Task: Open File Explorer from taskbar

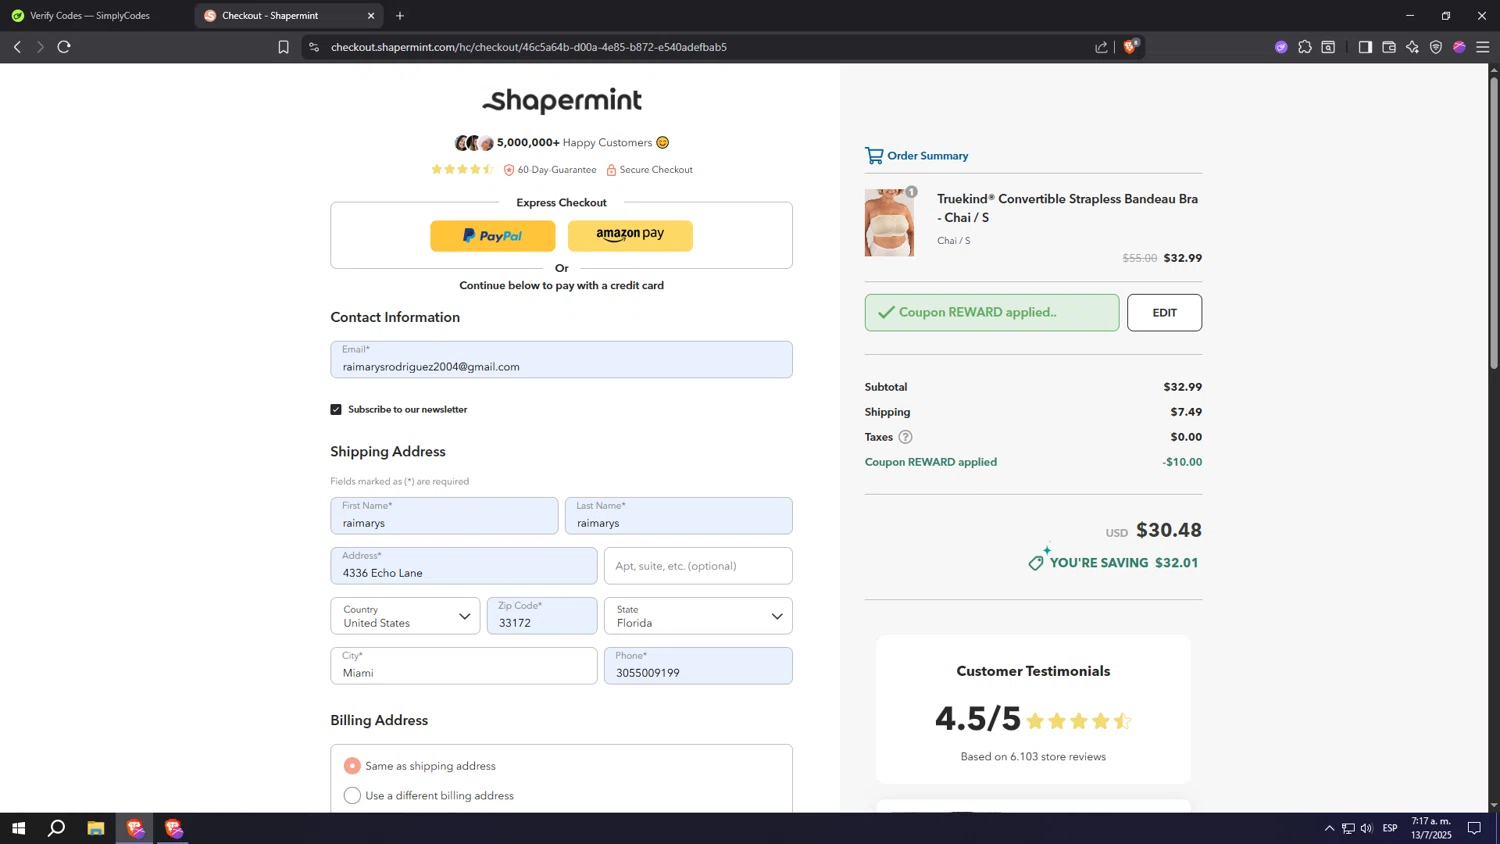Action: pyautogui.click(x=96, y=828)
